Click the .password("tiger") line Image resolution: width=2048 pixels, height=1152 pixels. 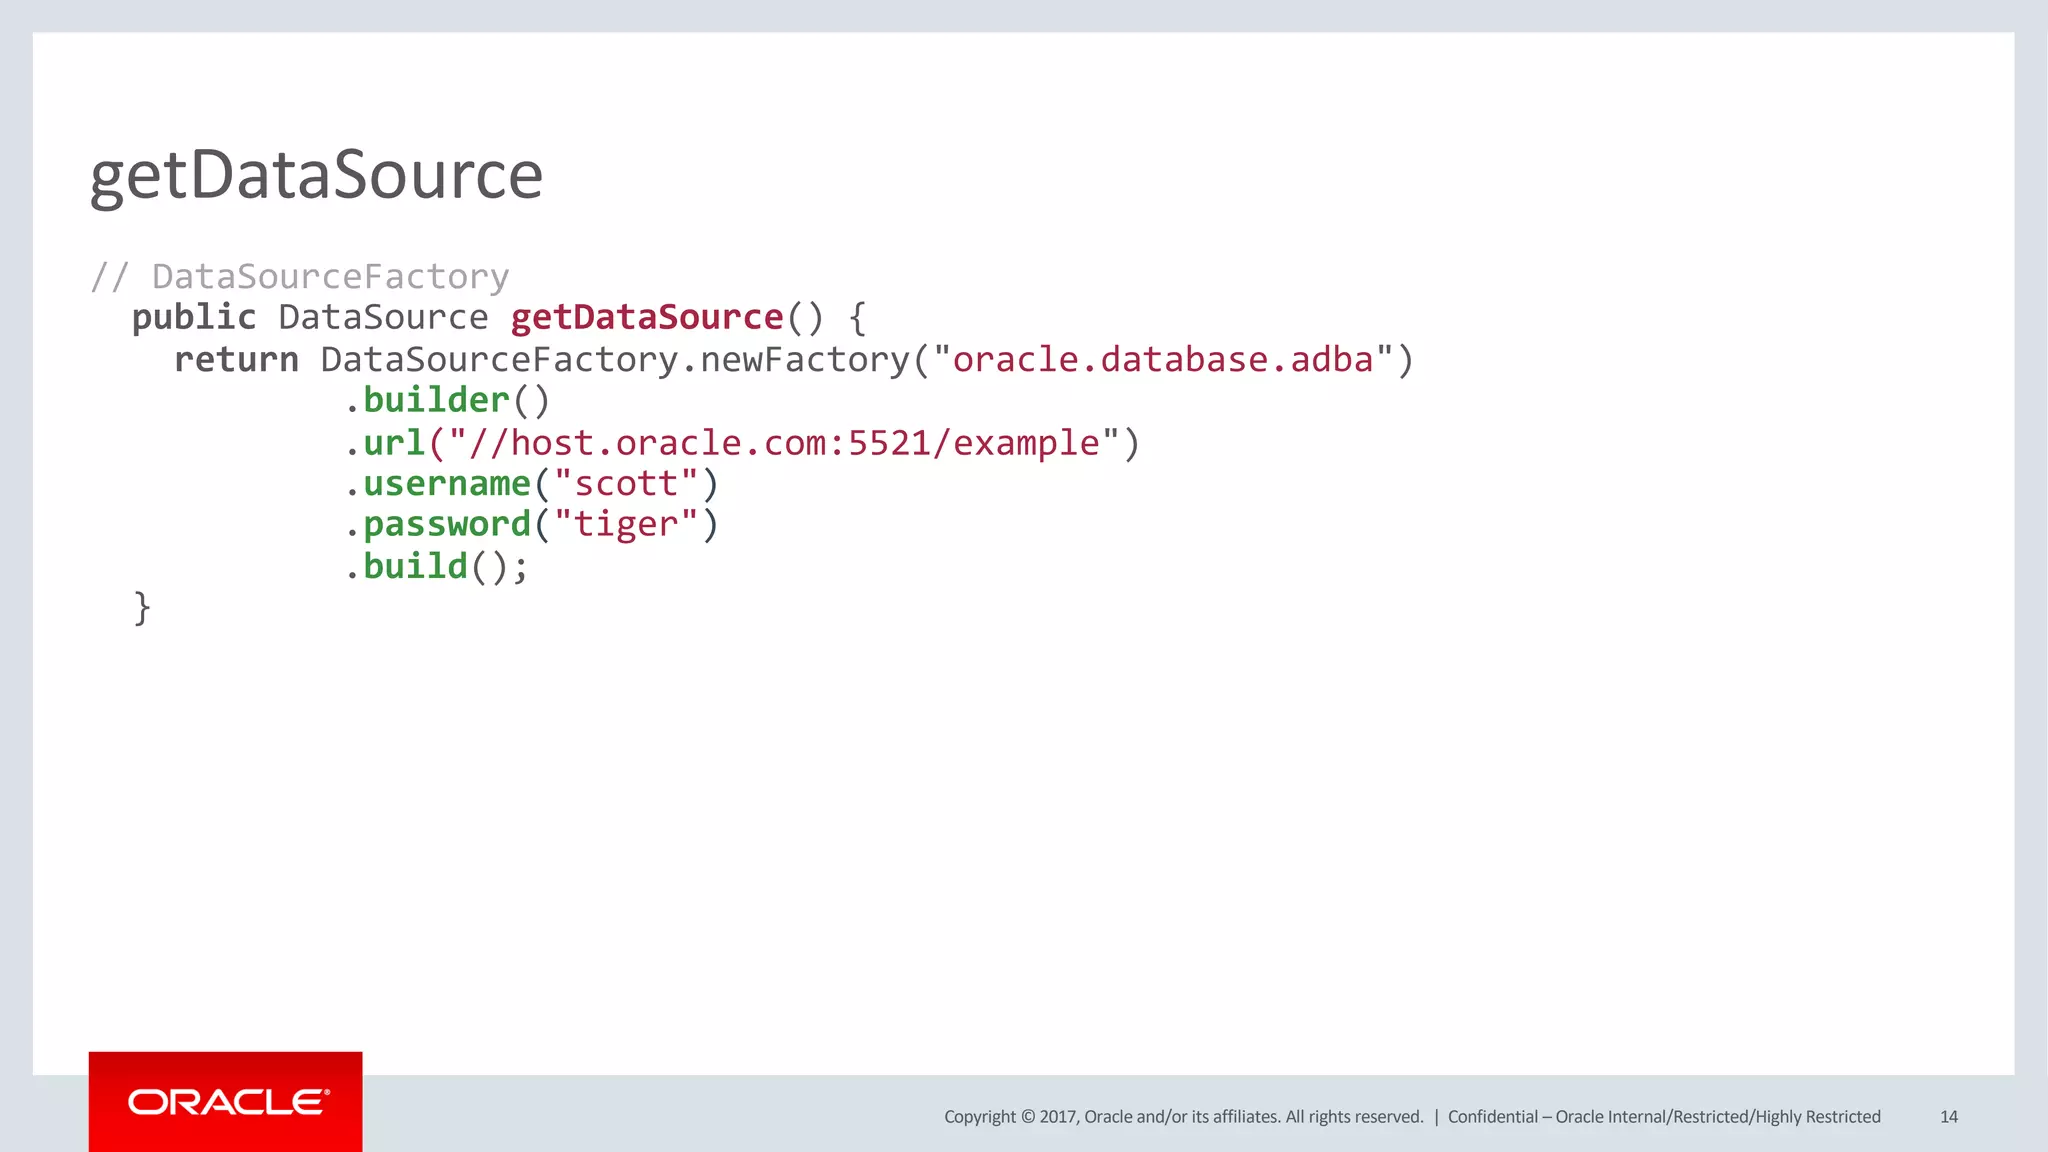point(531,525)
